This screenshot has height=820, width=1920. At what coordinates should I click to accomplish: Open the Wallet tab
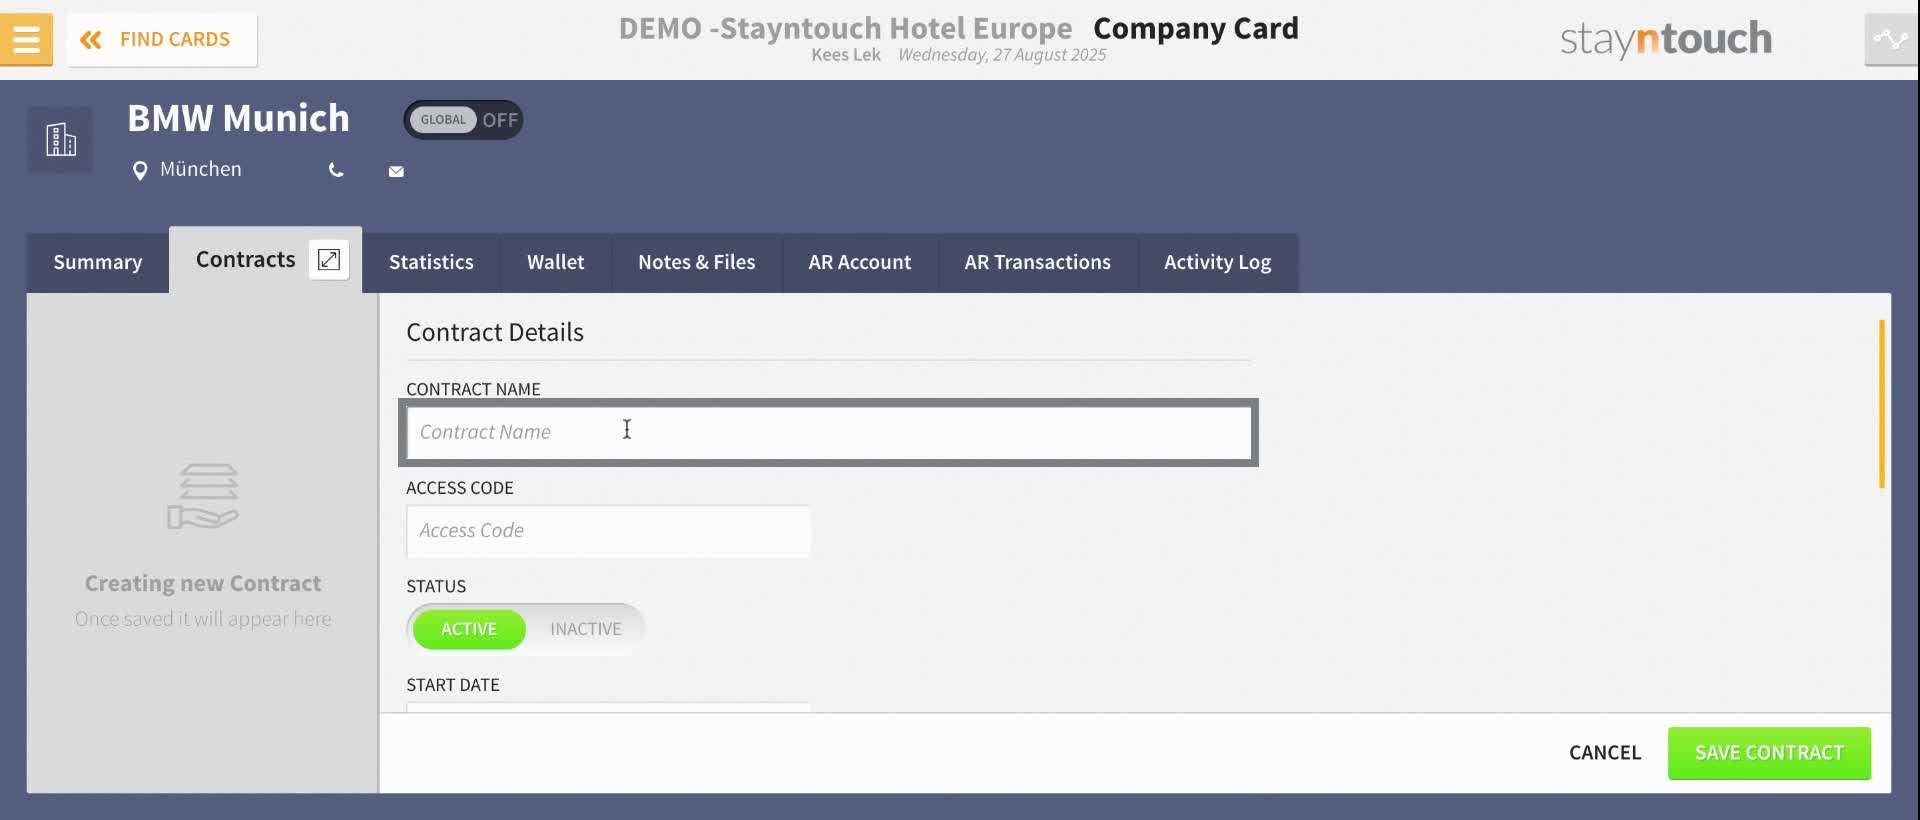tap(556, 262)
